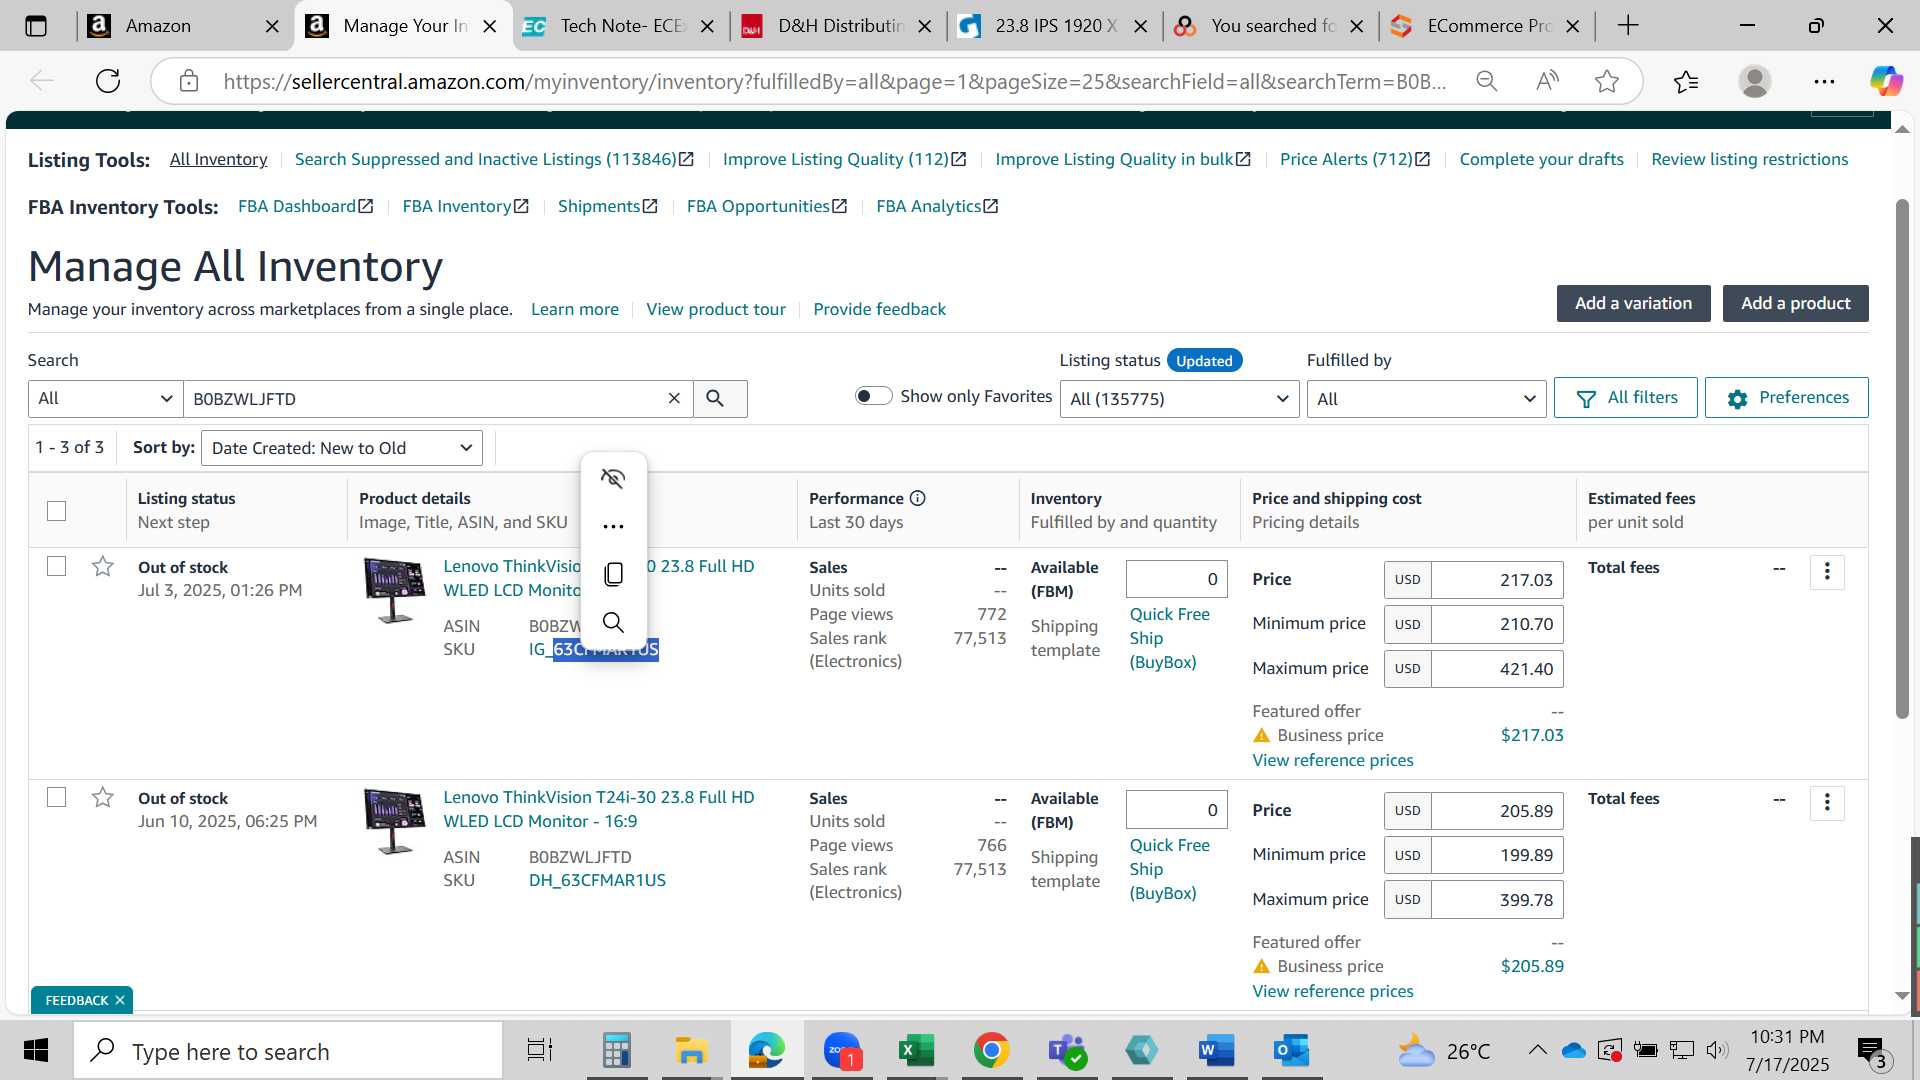The image size is (1920, 1080).
Task: Open FBA Dashboard link
Action: click(x=305, y=206)
